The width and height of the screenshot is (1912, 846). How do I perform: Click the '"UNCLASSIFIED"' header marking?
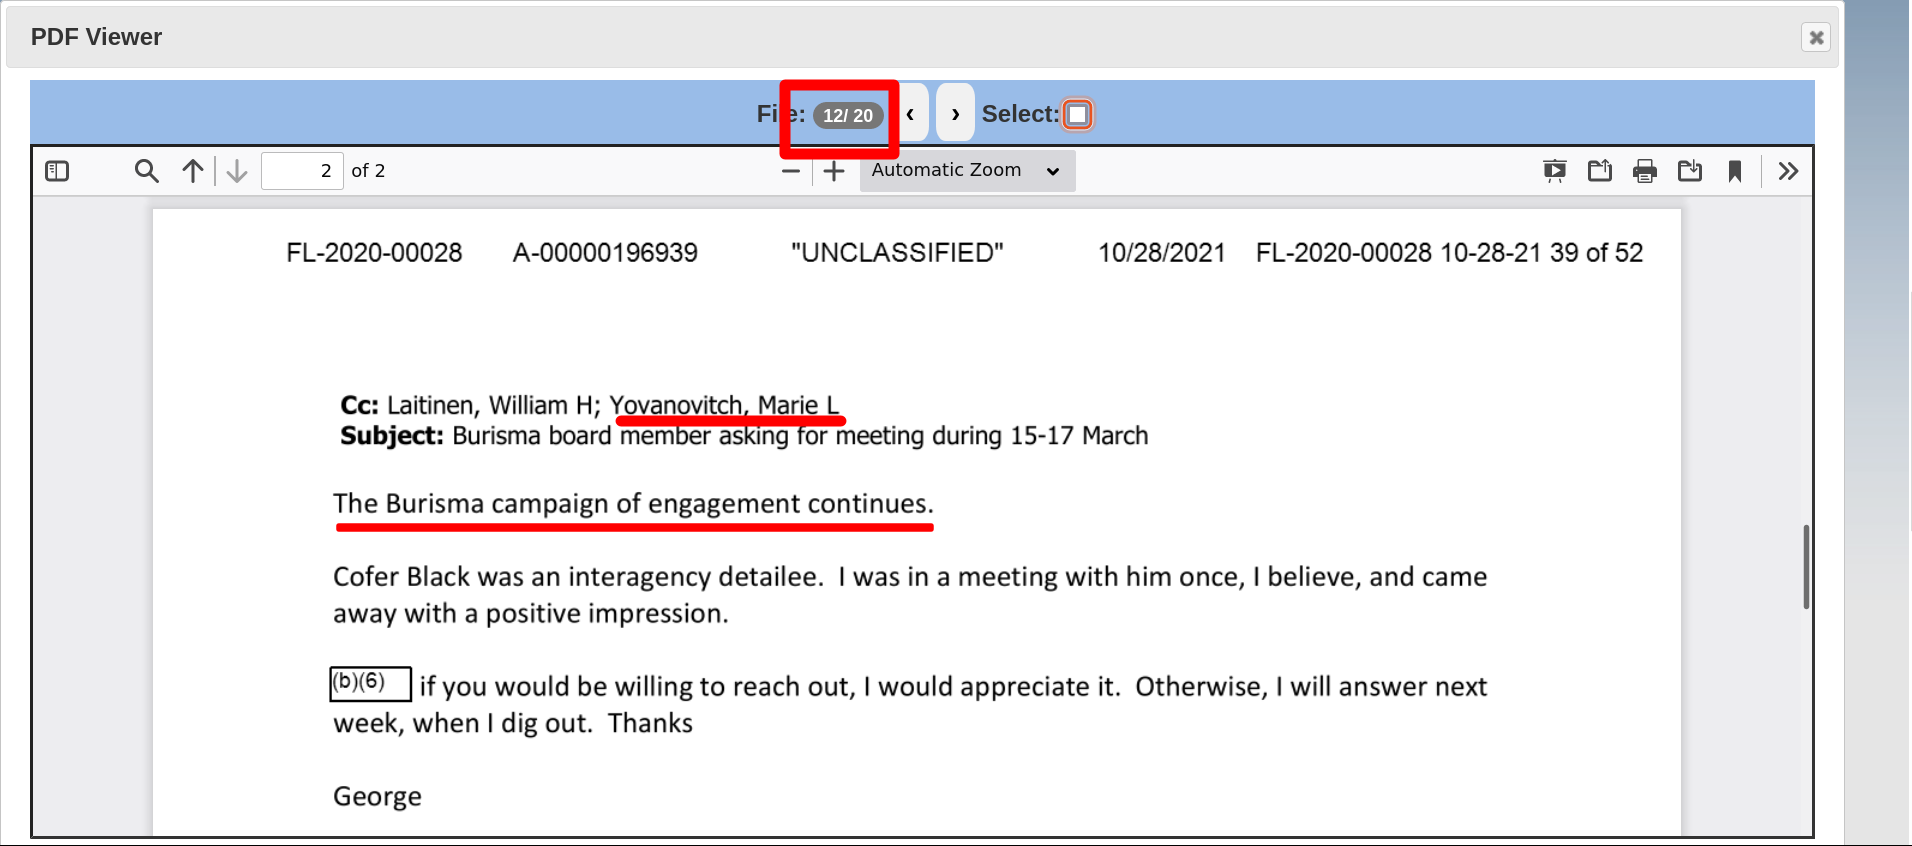coord(897,253)
